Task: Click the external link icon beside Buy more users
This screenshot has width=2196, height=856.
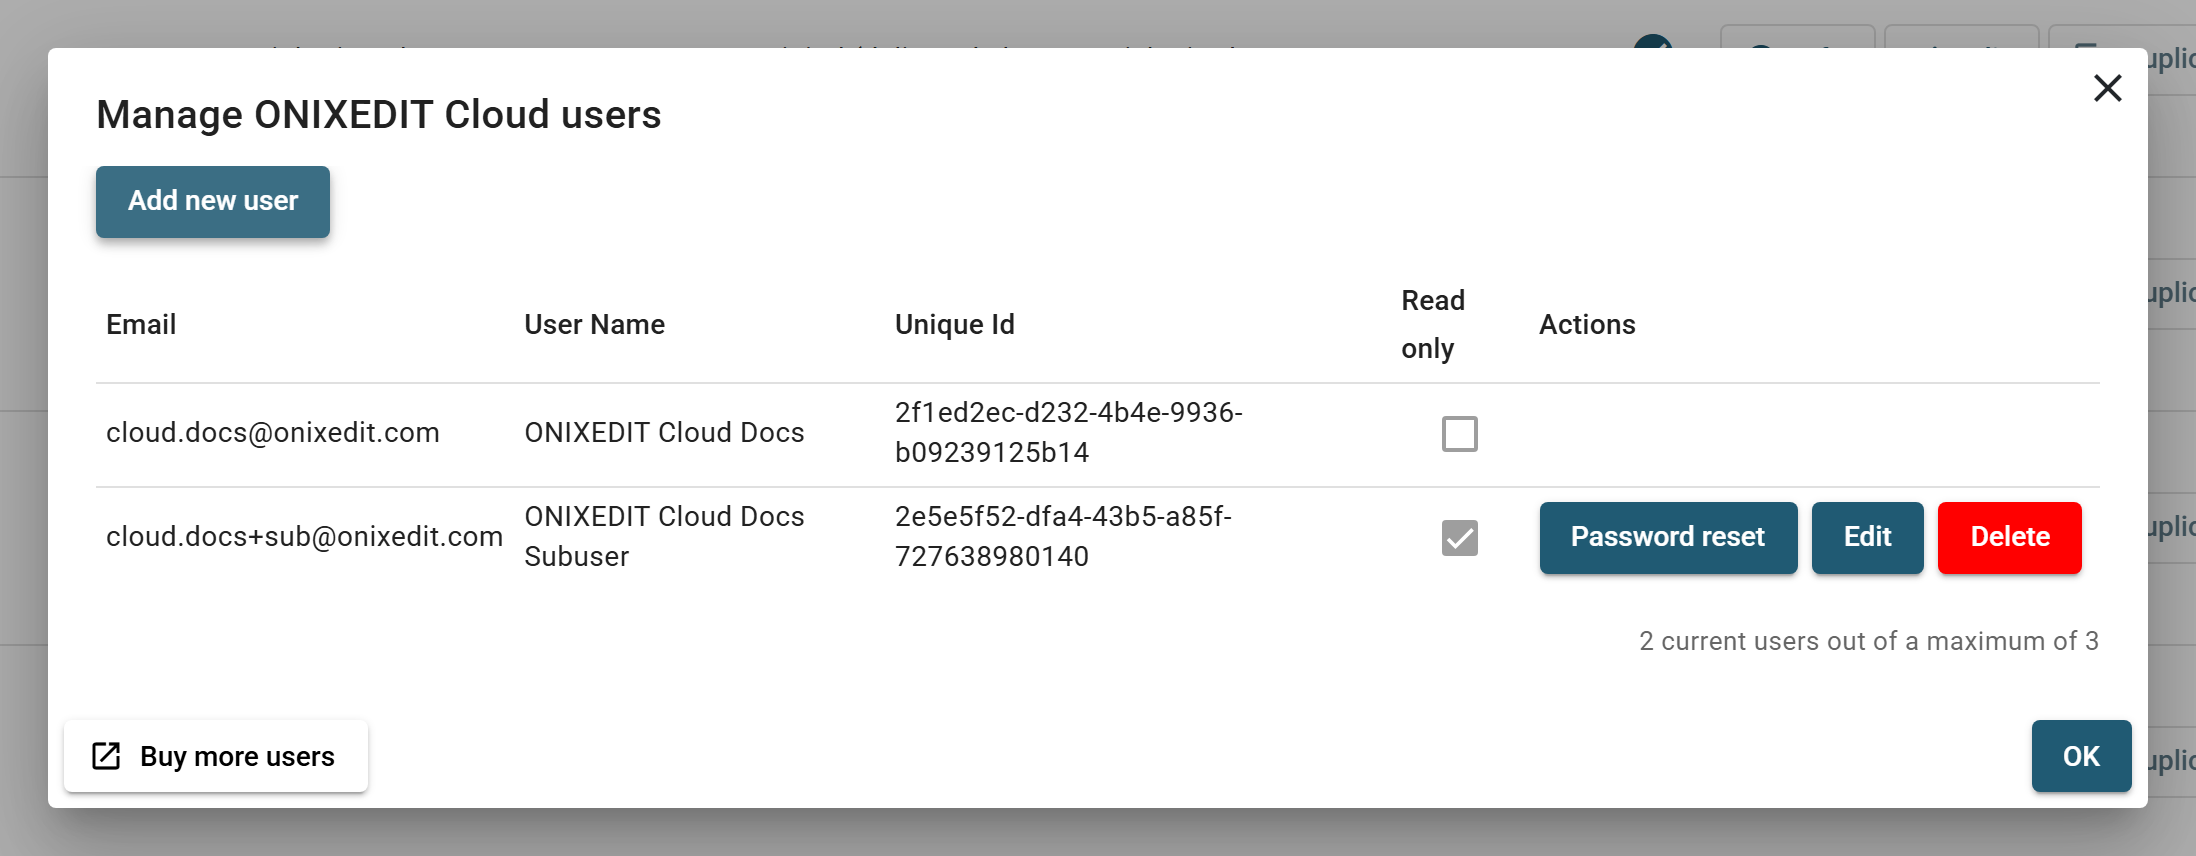Action: [106, 756]
